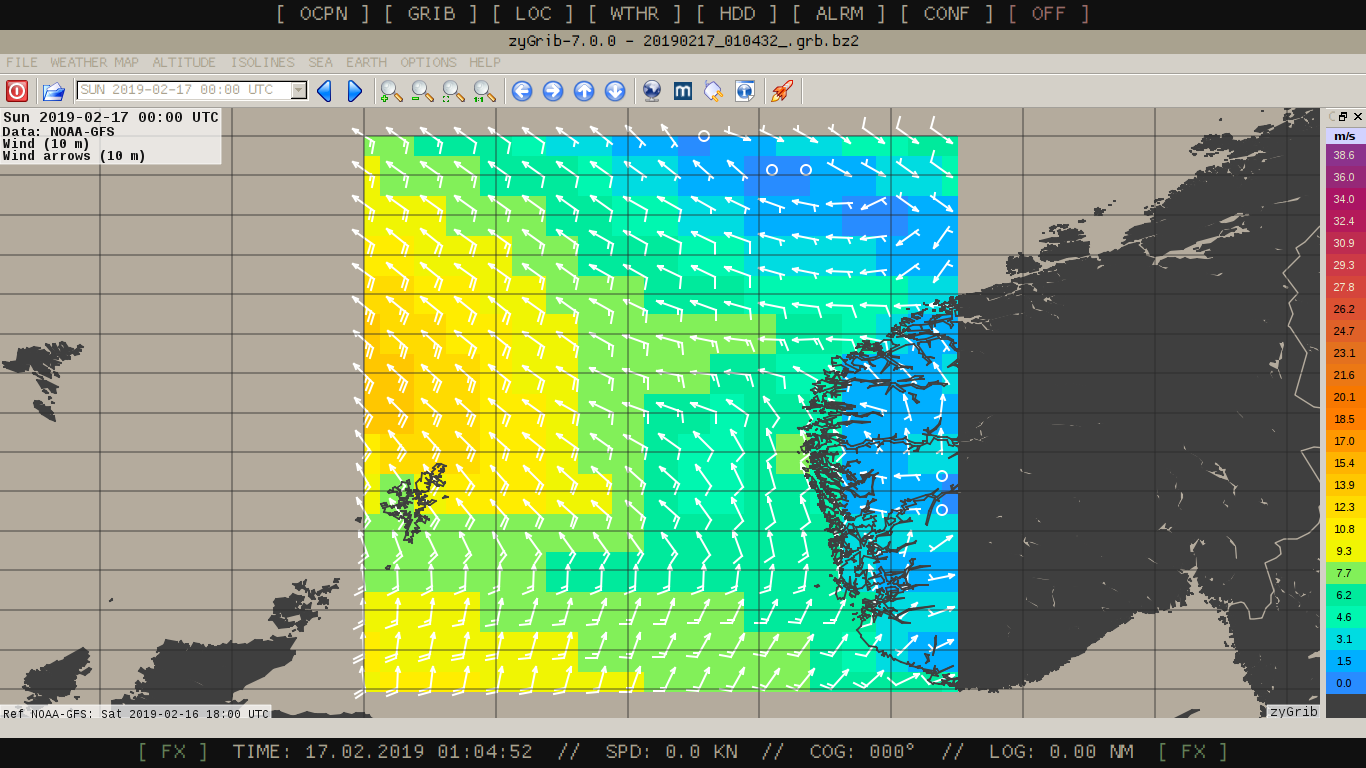This screenshot has height=768, width=1366.
Task: Click the [ CONF ] top bar button
Action: (947, 14)
